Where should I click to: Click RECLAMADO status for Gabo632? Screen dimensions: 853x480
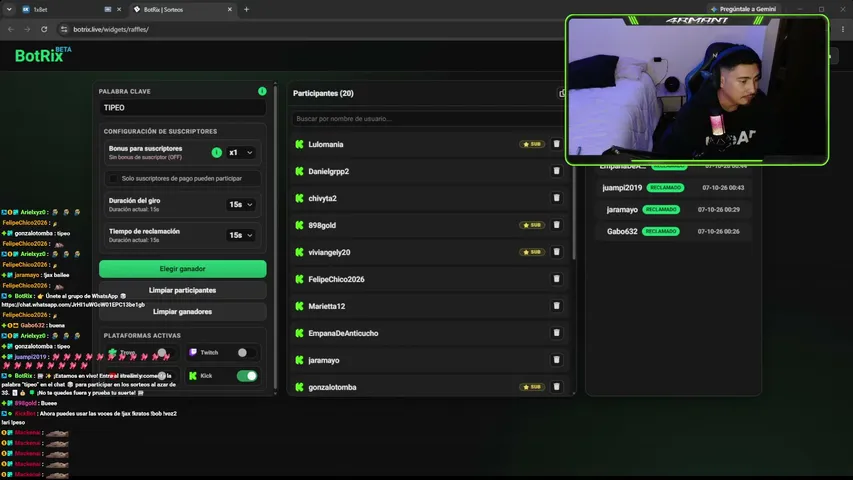(661, 231)
